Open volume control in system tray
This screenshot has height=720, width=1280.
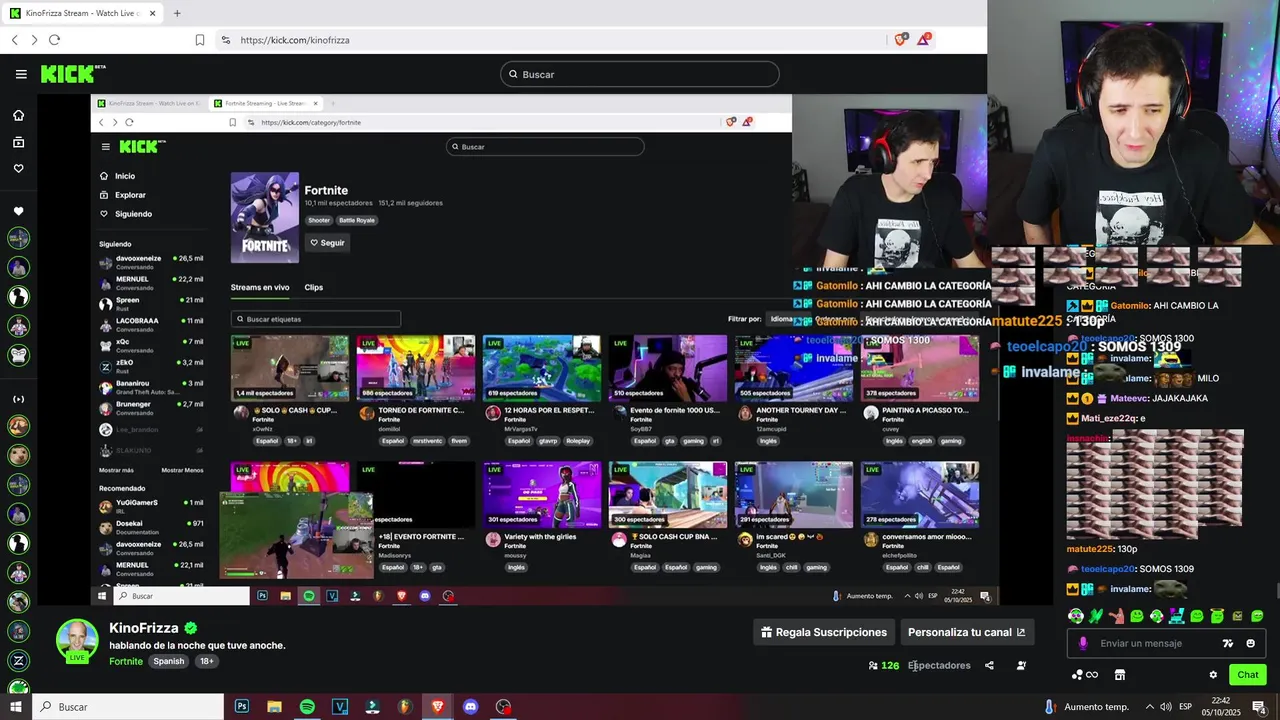tap(1168, 707)
